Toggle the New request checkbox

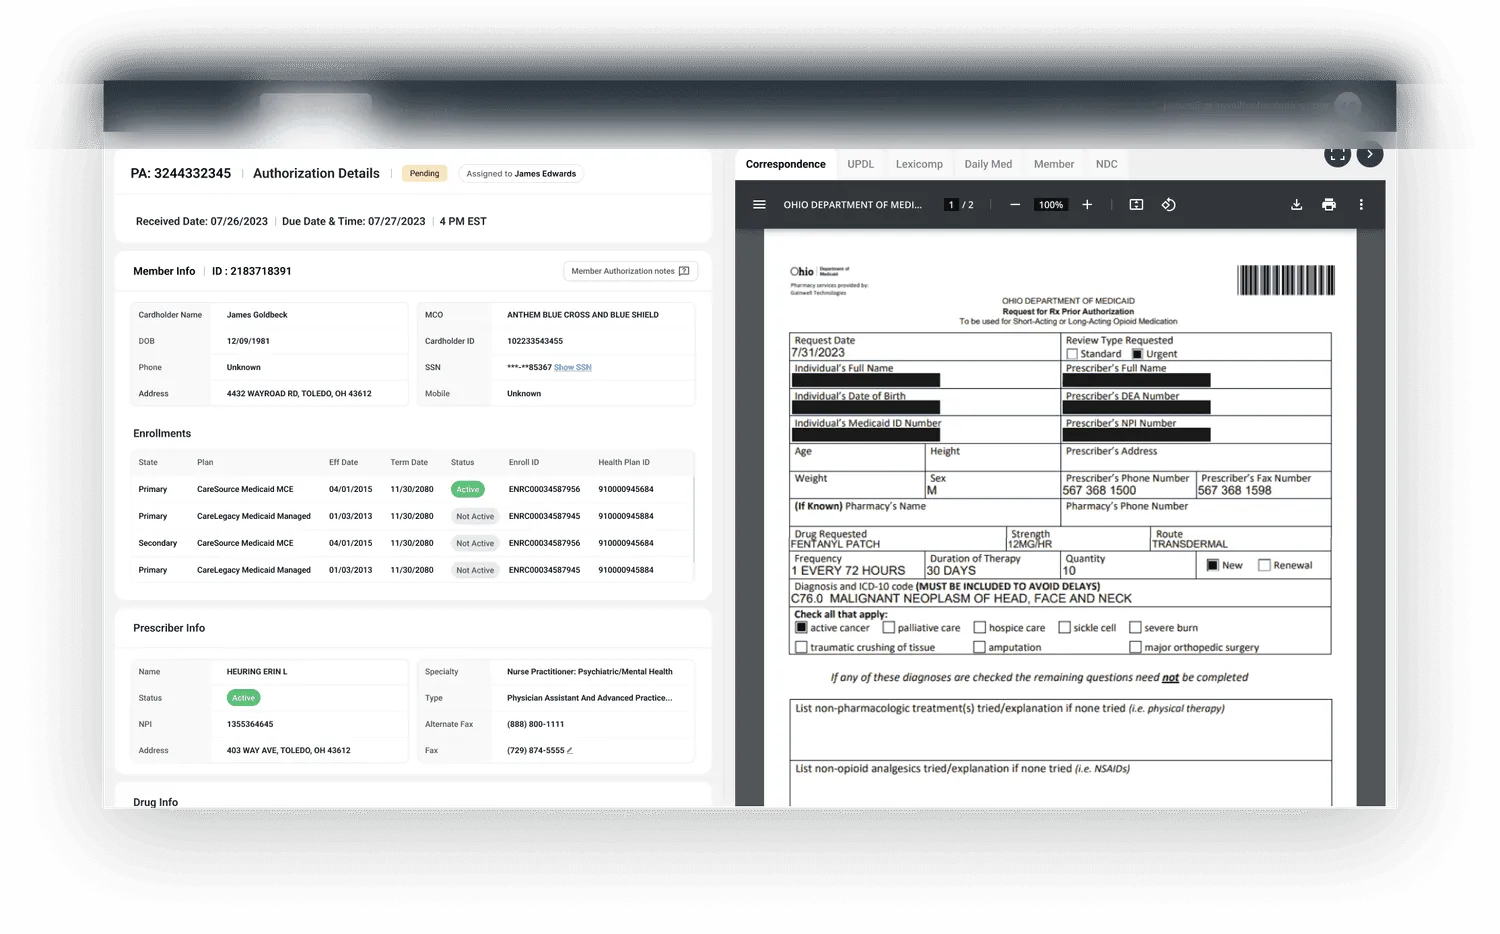coord(1213,565)
